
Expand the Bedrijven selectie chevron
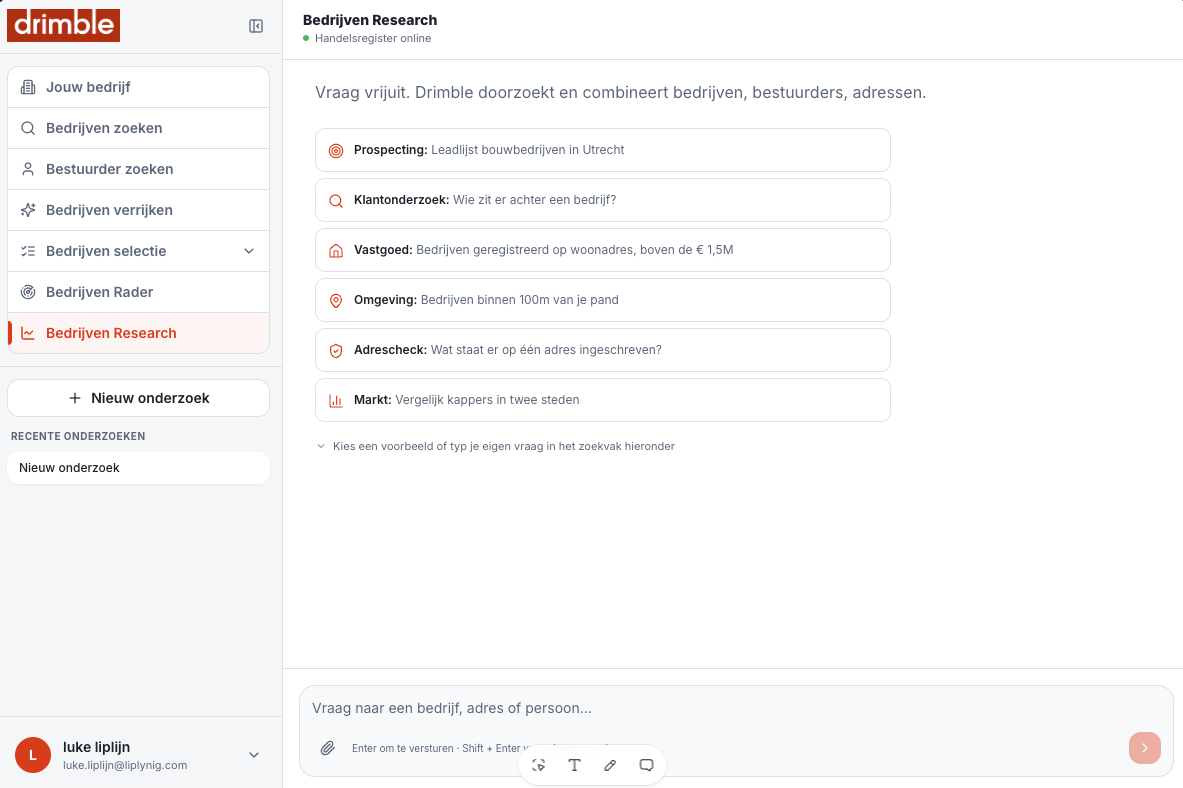[249, 251]
